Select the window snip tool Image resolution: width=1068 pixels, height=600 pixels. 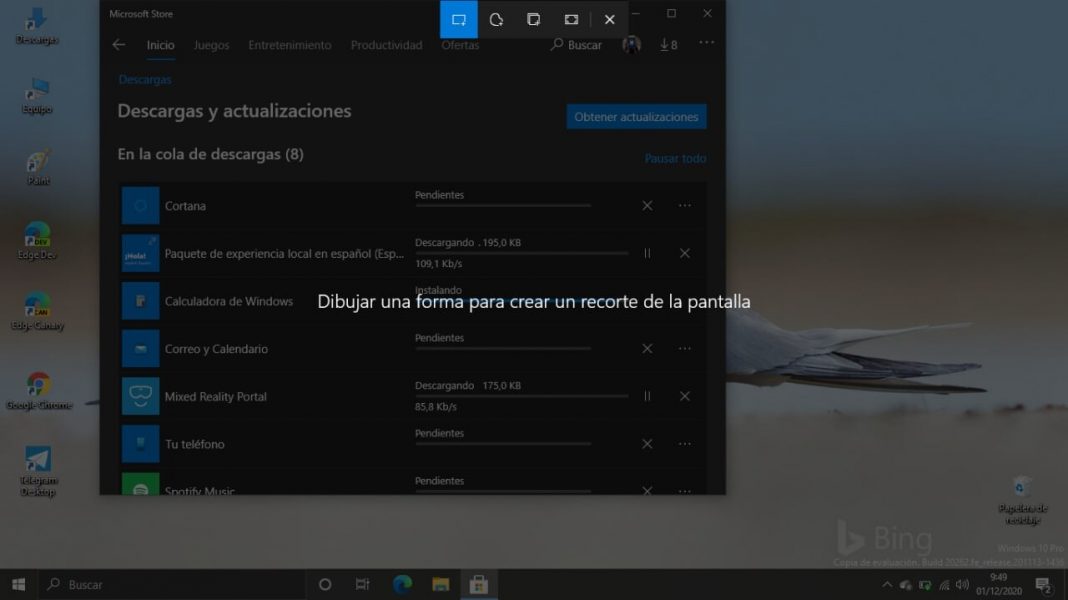click(x=533, y=19)
